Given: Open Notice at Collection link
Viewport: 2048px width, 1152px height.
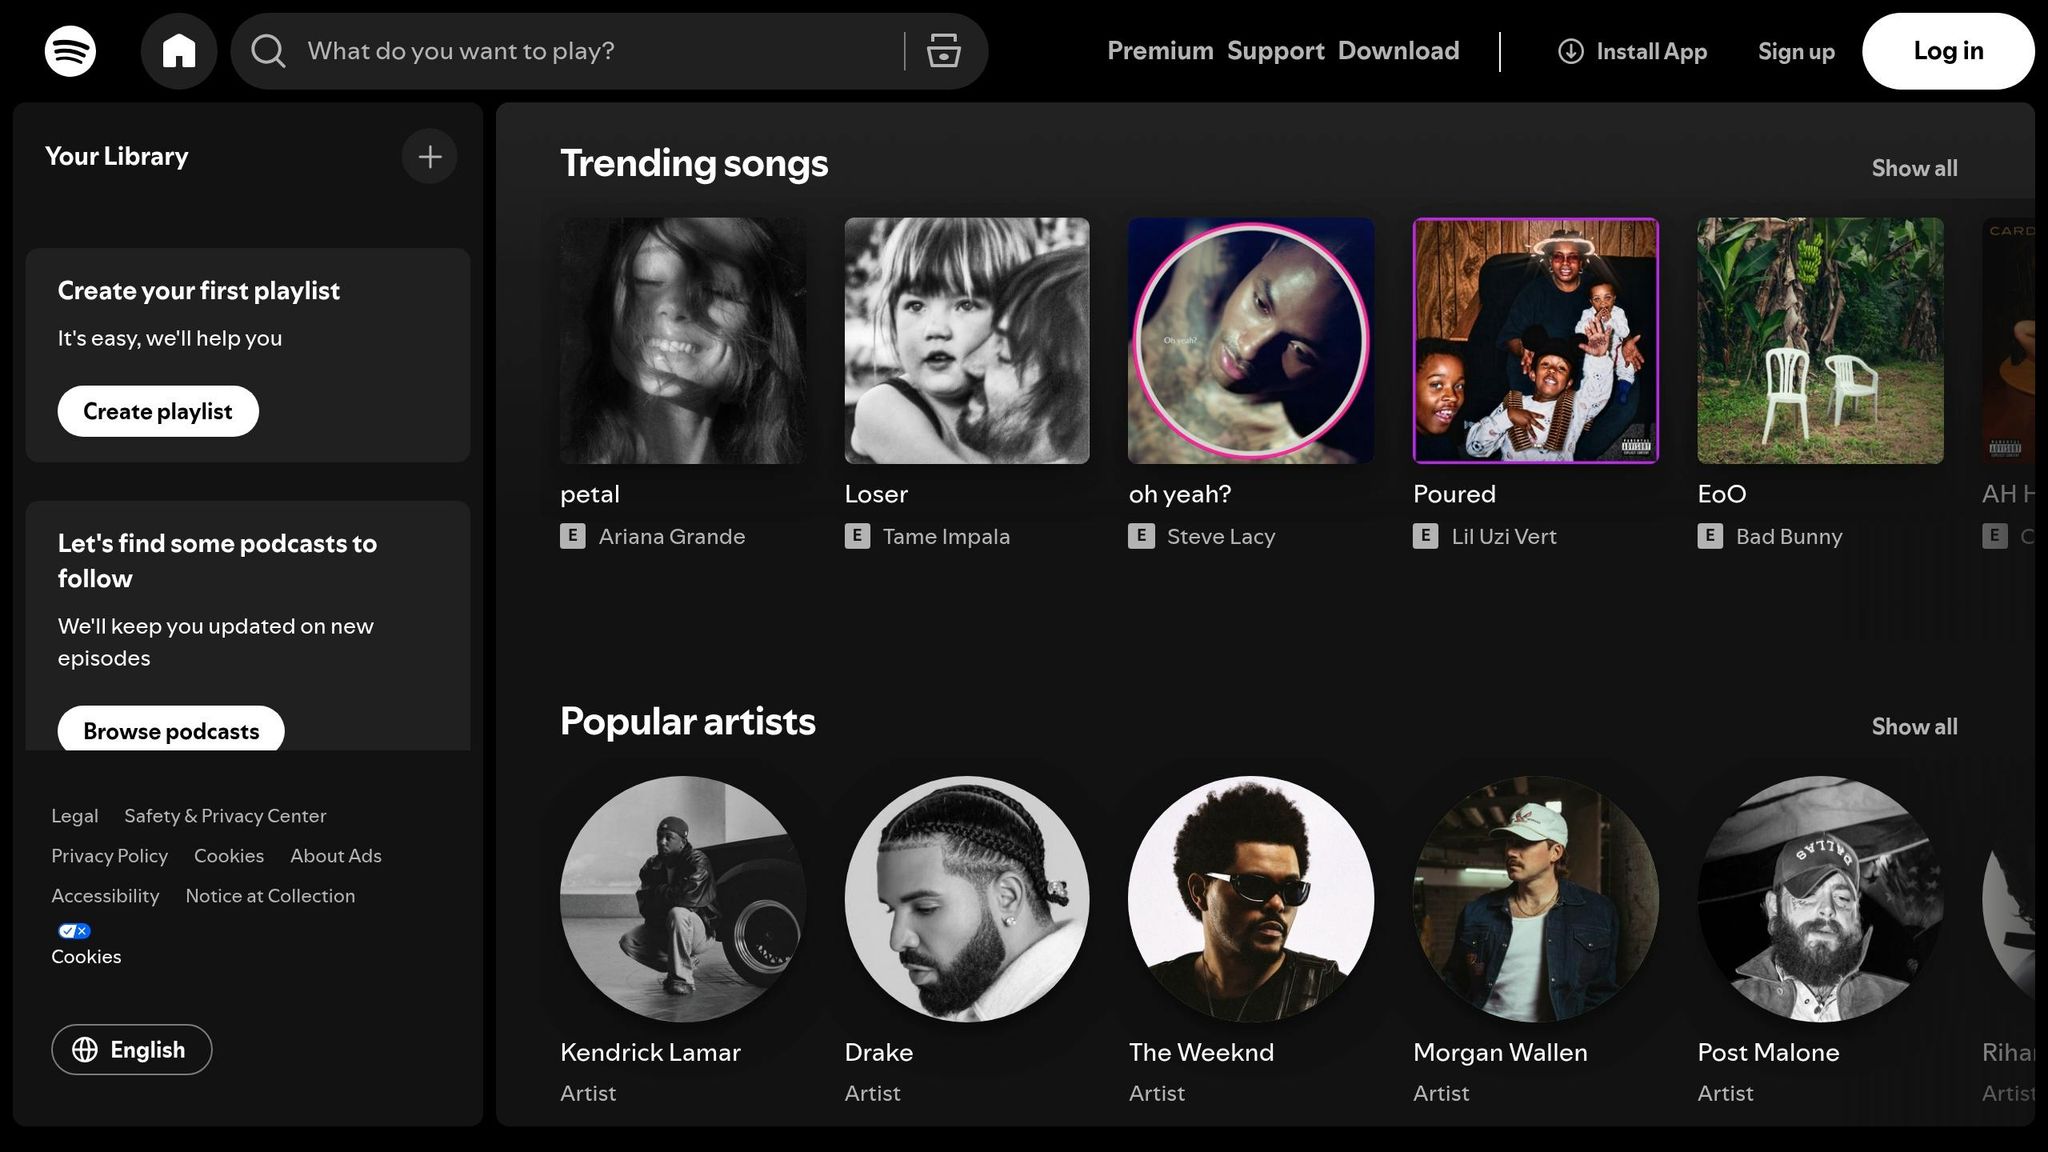Looking at the screenshot, I should pyautogui.click(x=270, y=896).
